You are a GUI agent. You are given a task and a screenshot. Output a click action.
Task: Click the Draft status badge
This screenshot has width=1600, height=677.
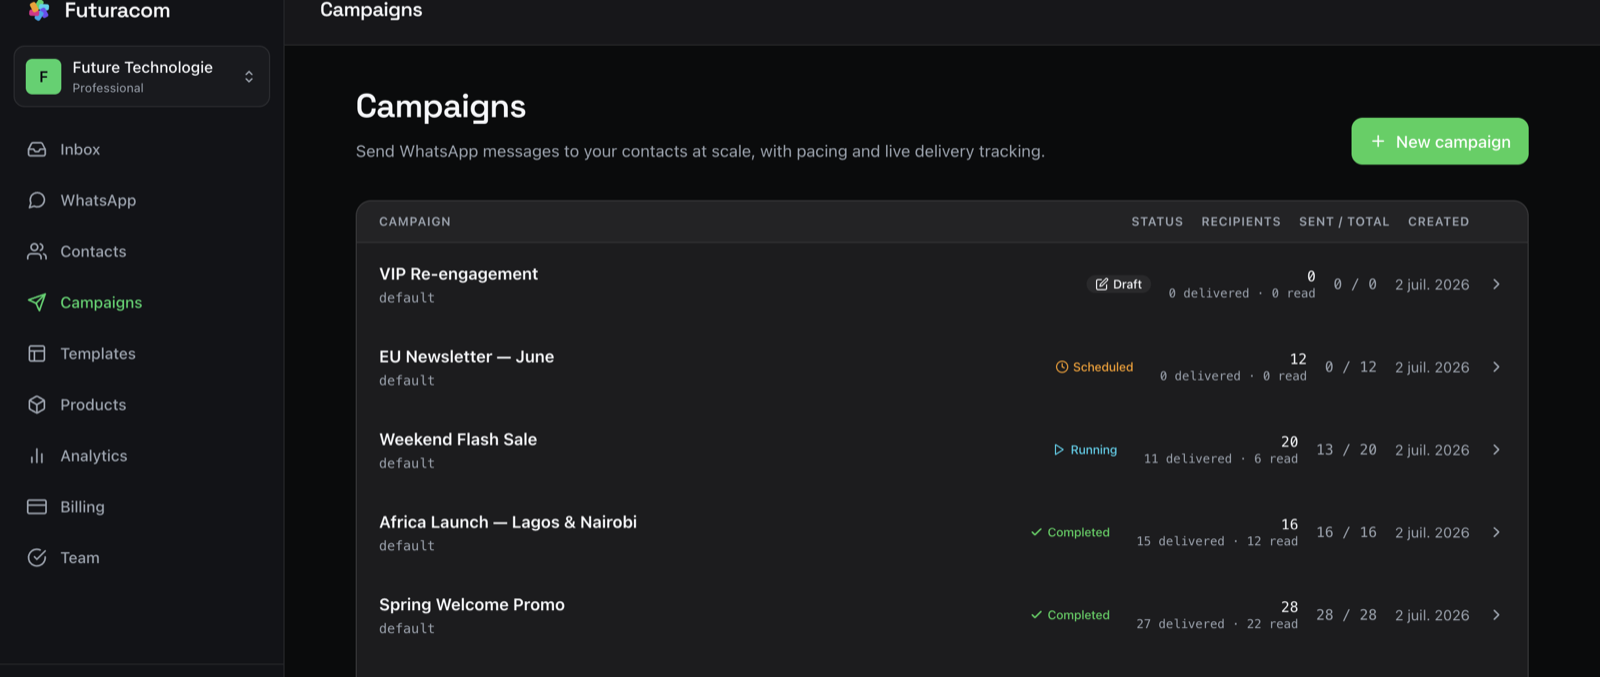coord(1119,284)
